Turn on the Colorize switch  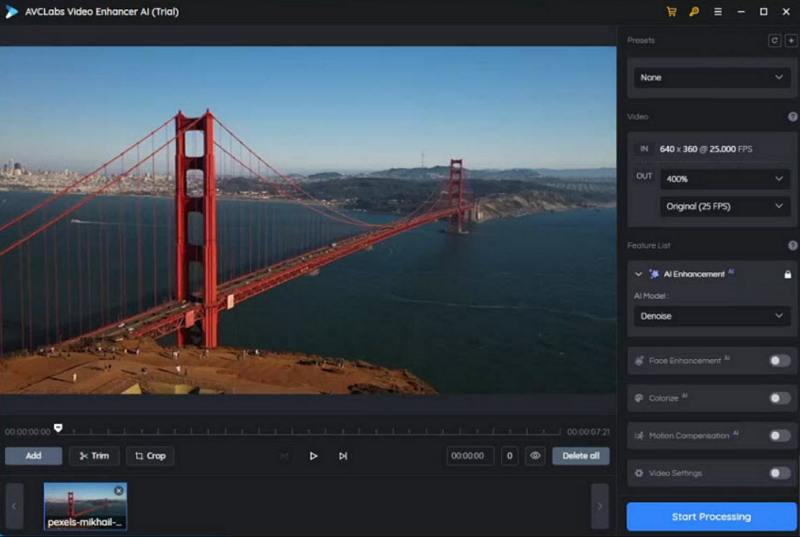tap(779, 398)
